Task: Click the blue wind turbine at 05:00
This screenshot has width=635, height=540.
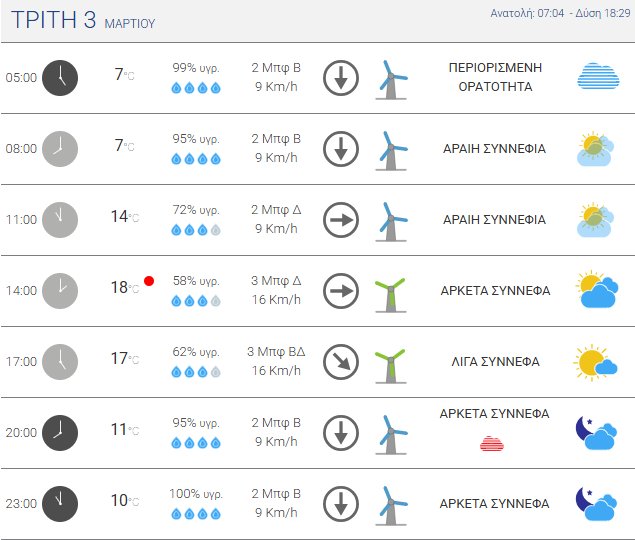Action: click(390, 78)
